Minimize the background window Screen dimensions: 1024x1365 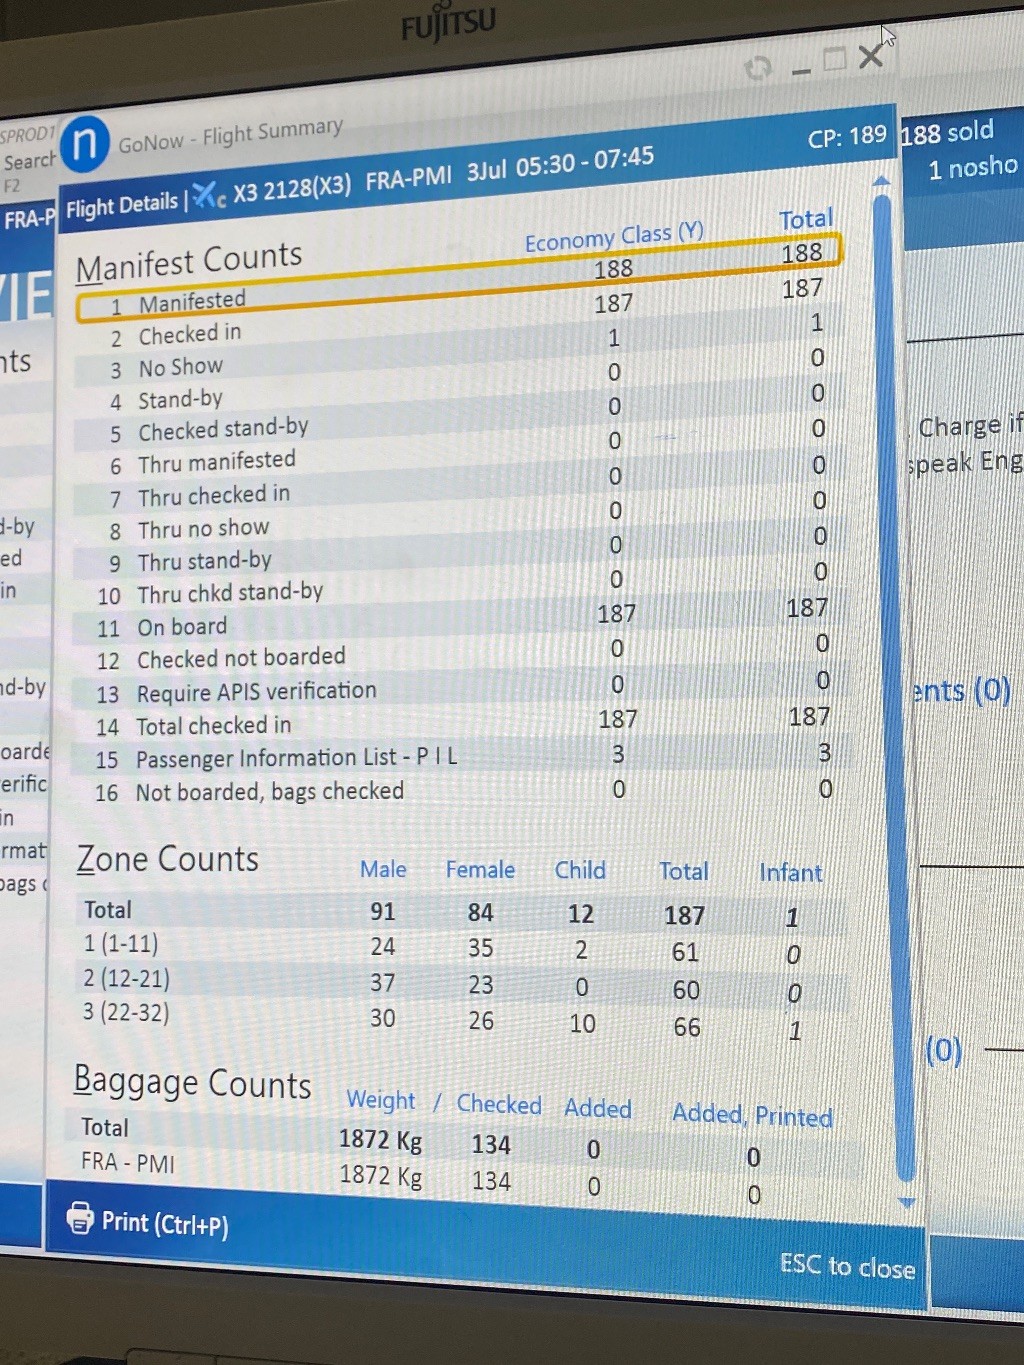[801, 70]
